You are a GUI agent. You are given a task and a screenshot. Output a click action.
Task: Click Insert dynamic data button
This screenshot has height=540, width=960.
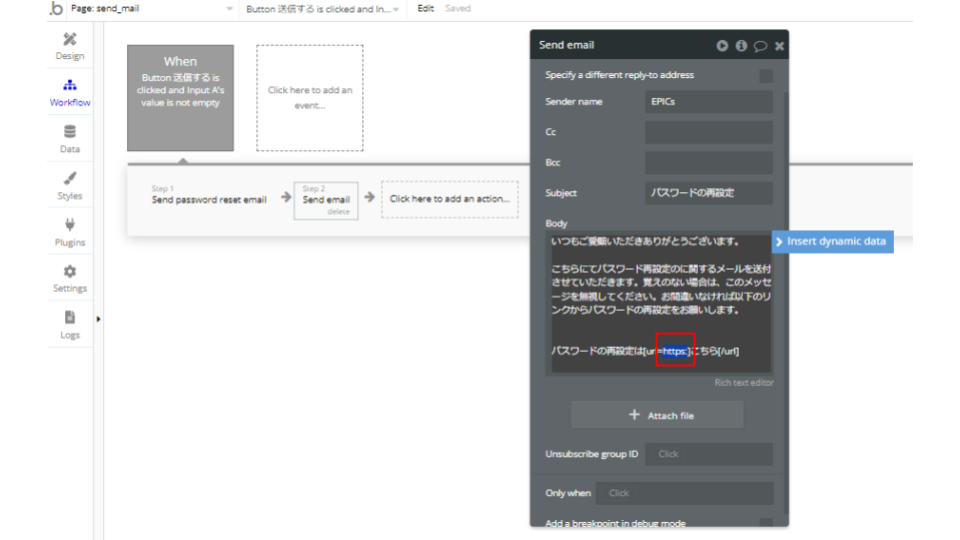click(x=833, y=242)
